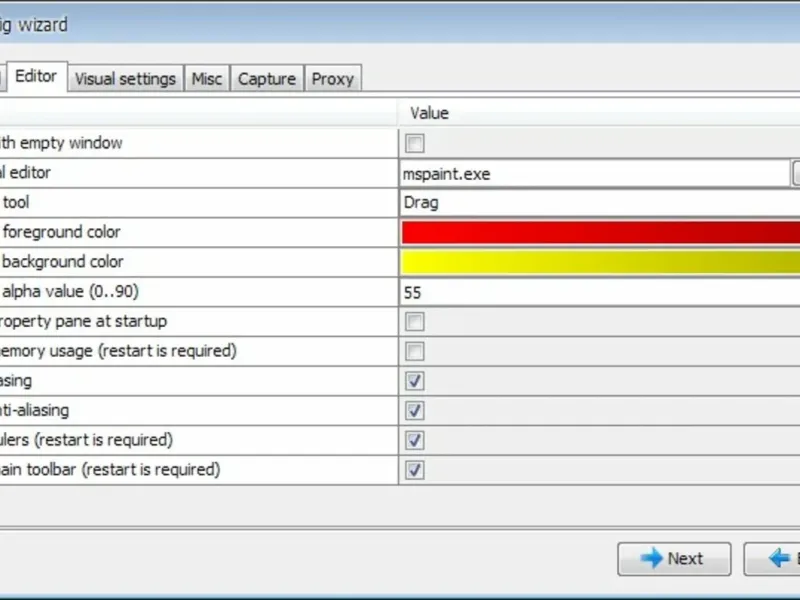The height and width of the screenshot is (600, 800).
Task: Enable the memory usage checkbox
Action: (415, 352)
